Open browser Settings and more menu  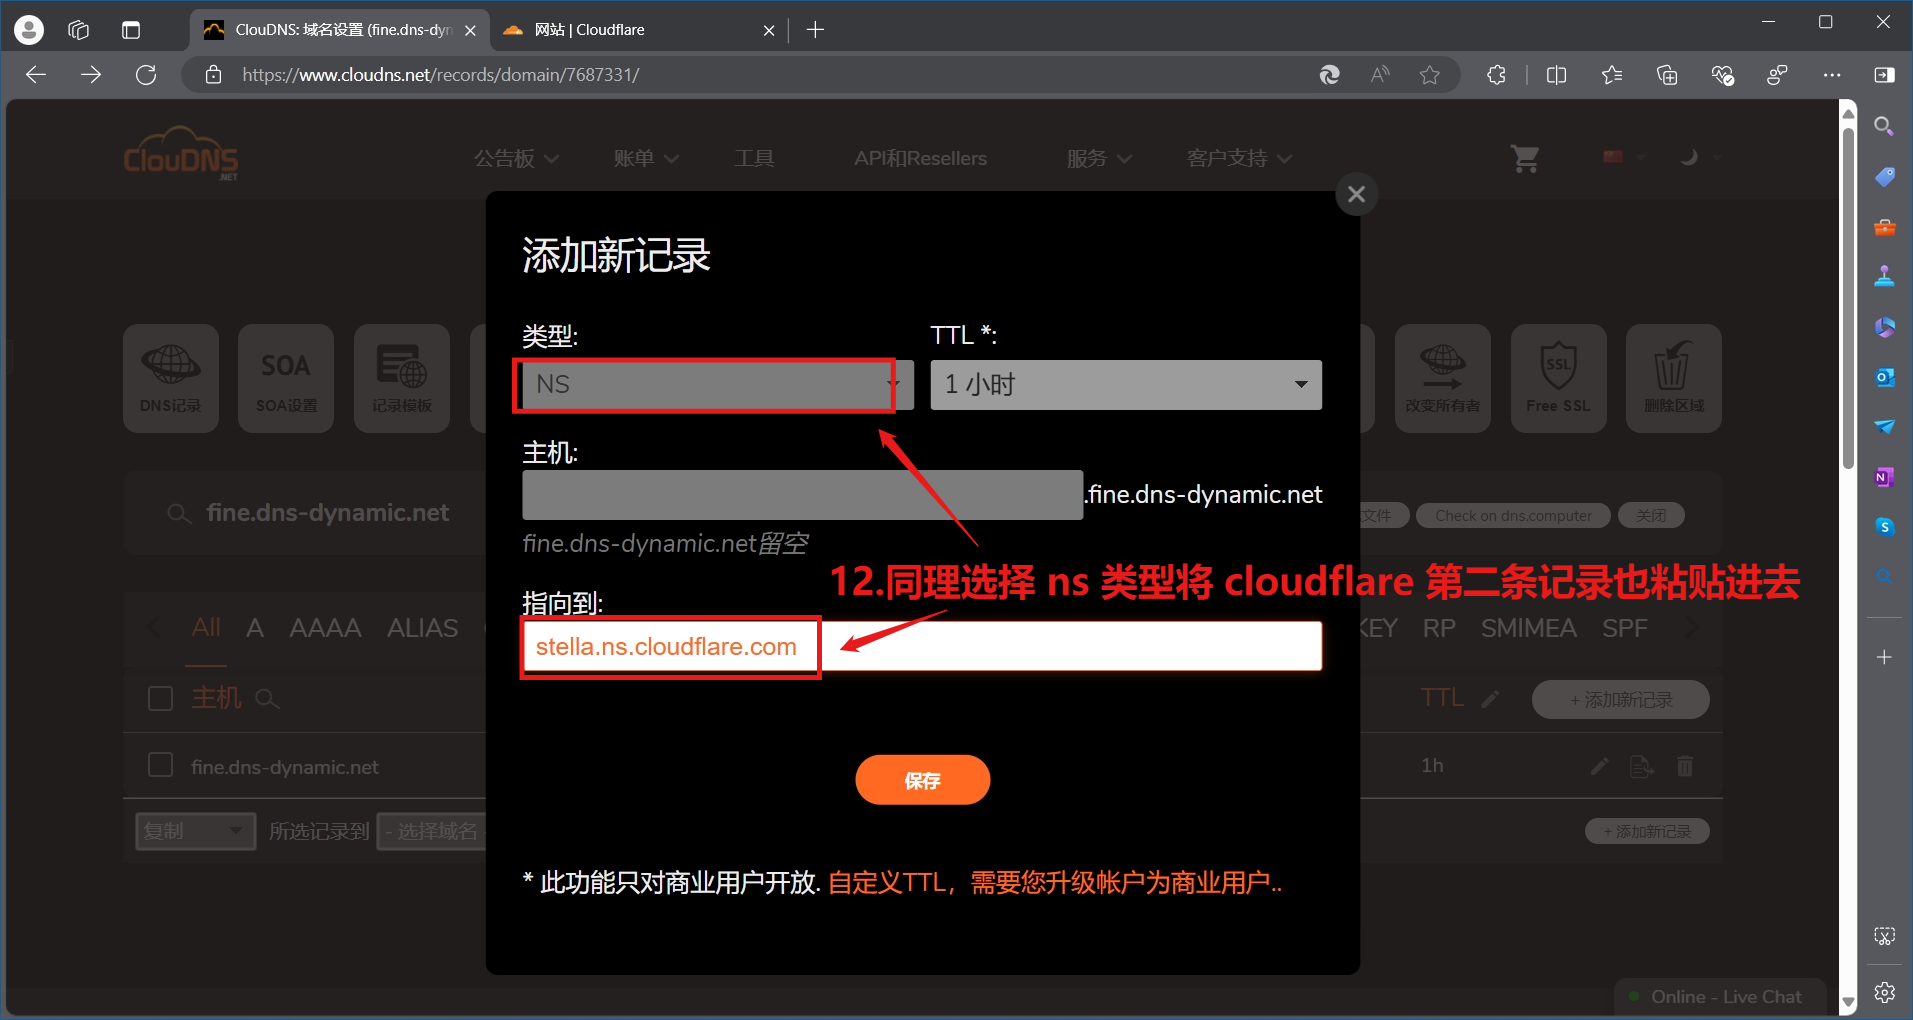[1832, 75]
